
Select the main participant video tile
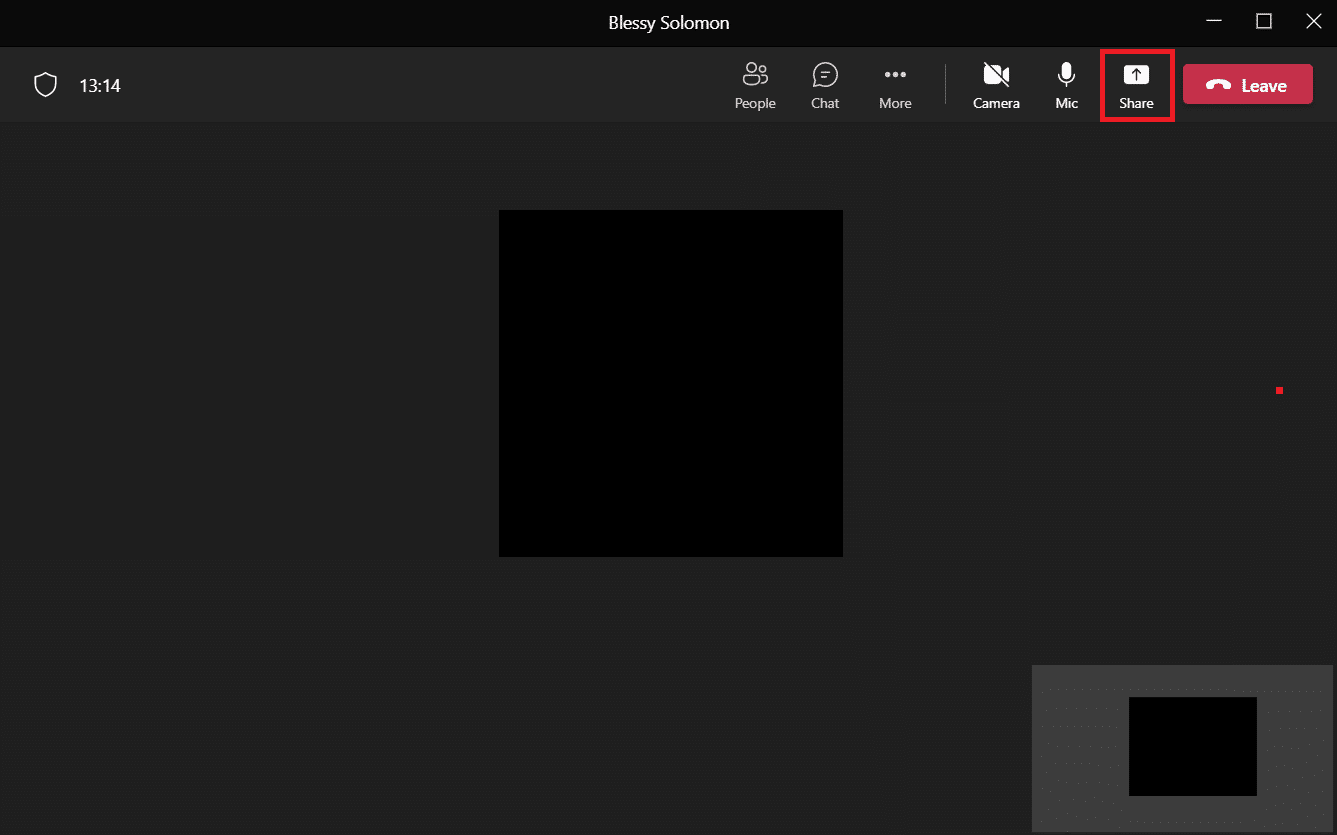click(671, 383)
